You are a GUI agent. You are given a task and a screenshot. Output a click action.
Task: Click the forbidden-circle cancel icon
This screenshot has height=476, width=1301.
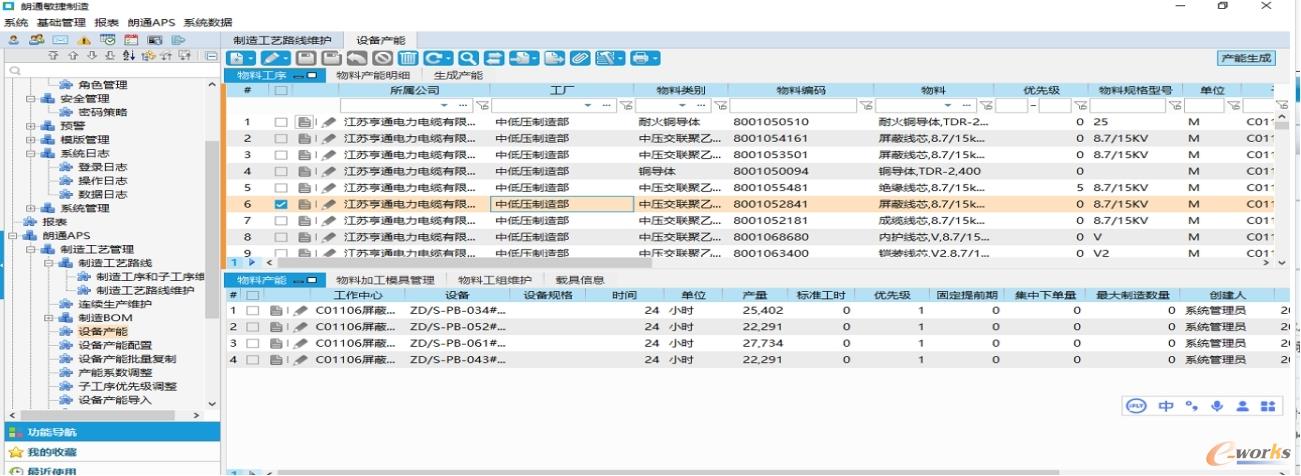383,58
